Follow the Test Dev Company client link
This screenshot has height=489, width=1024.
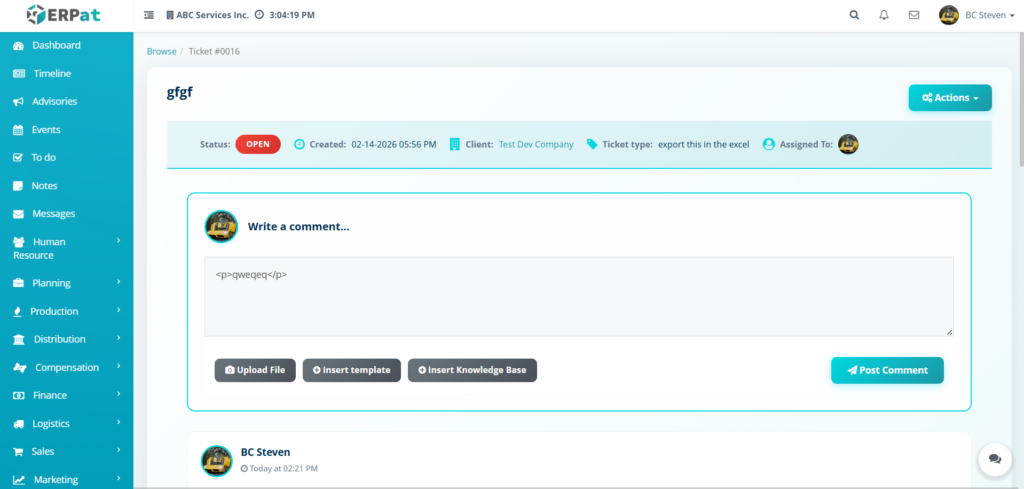pyautogui.click(x=536, y=144)
